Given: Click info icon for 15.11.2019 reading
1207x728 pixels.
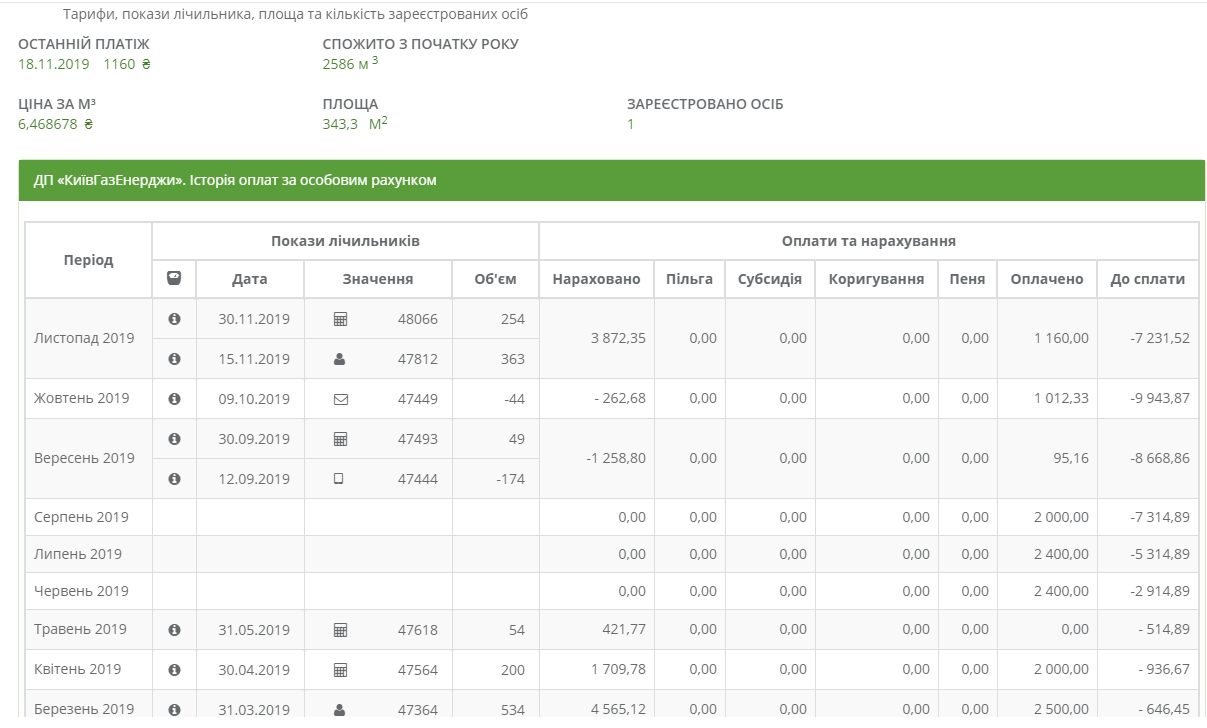Looking at the screenshot, I should 174,359.
